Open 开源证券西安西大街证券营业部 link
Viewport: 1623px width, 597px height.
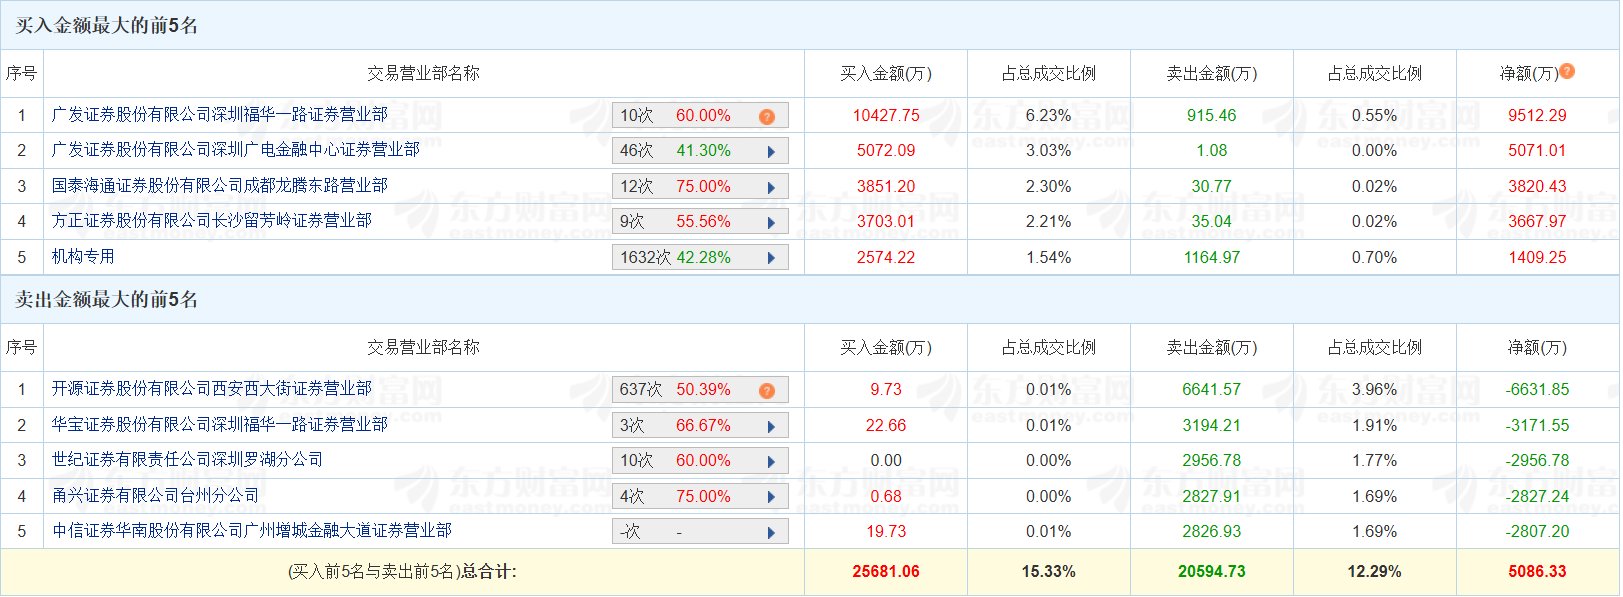[x=212, y=389]
